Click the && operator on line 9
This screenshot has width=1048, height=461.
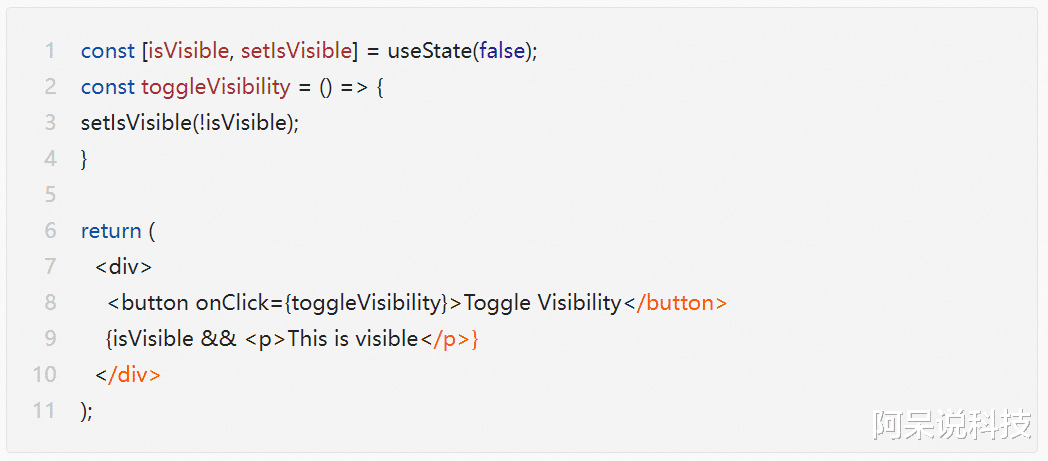click(219, 339)
